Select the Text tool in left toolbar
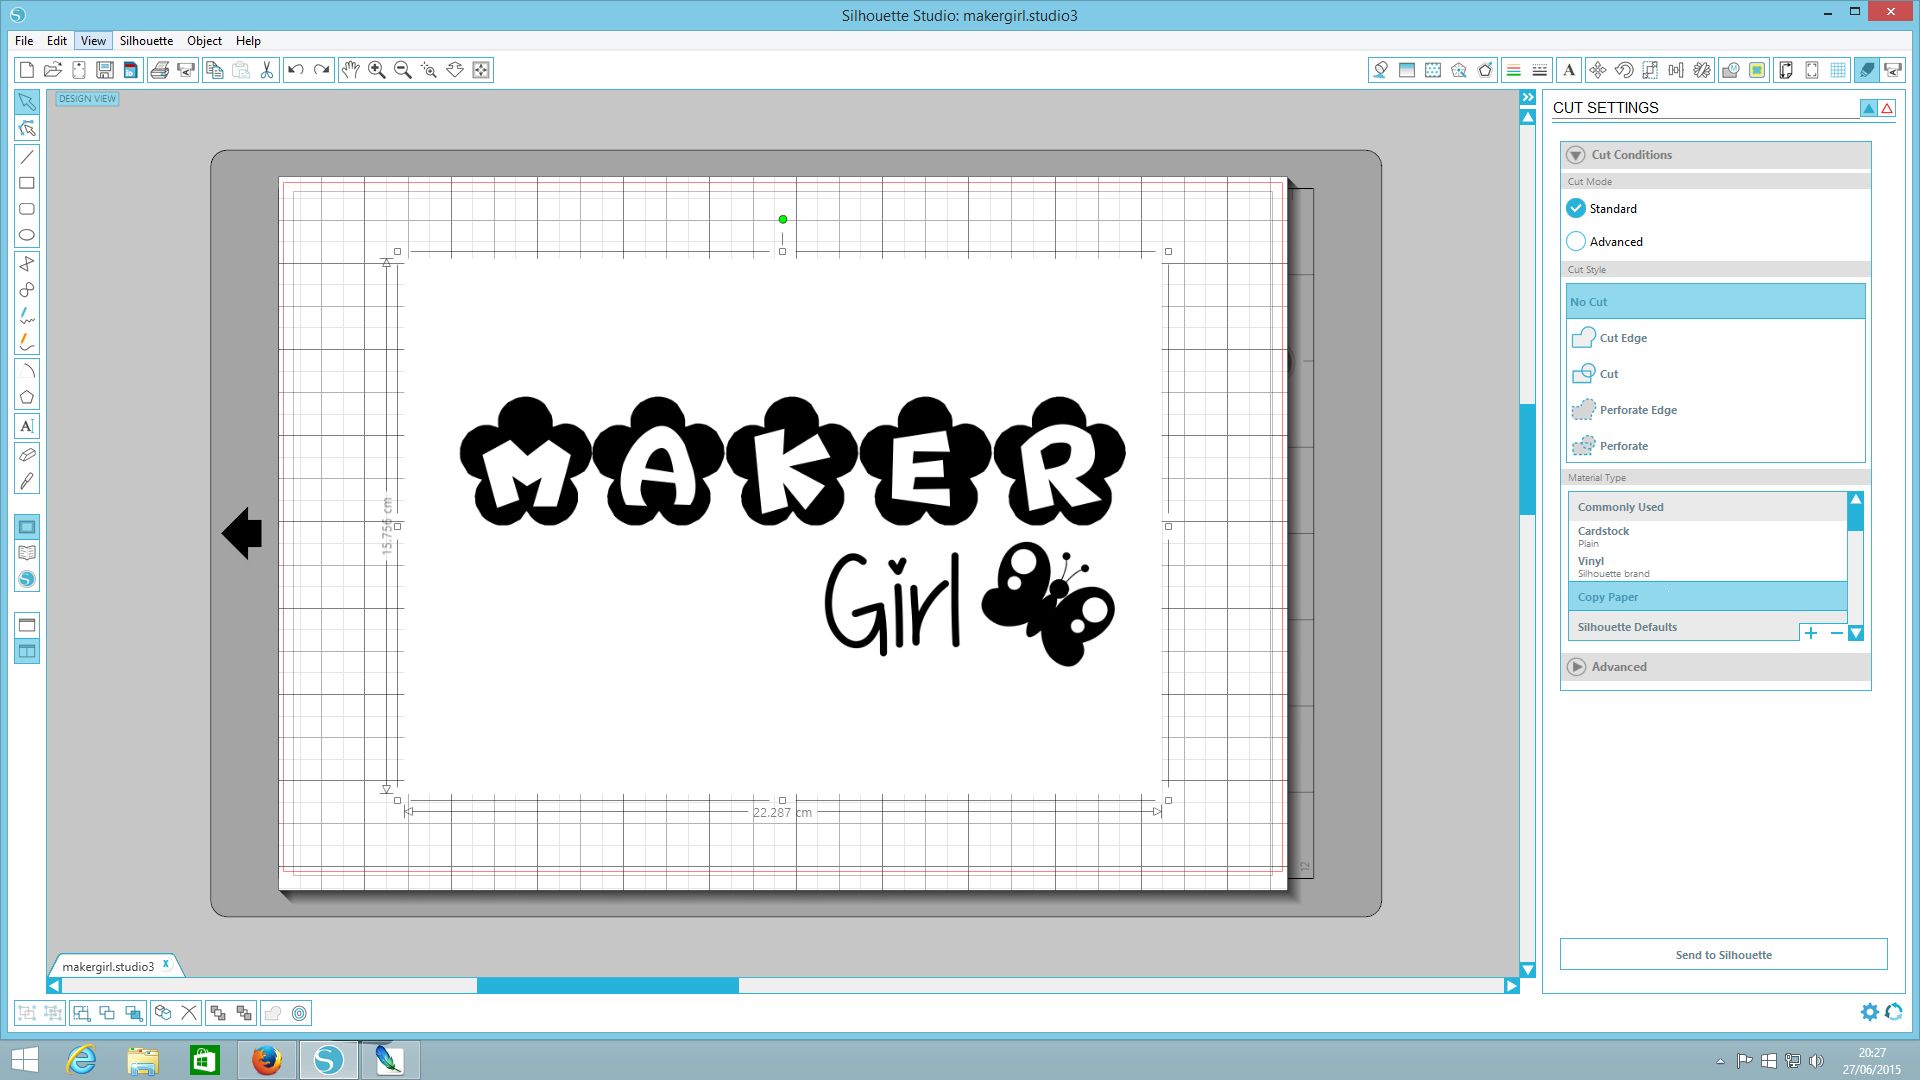Image resolution: width=1920 pixels, height=1080 pixels. point(27,426)
